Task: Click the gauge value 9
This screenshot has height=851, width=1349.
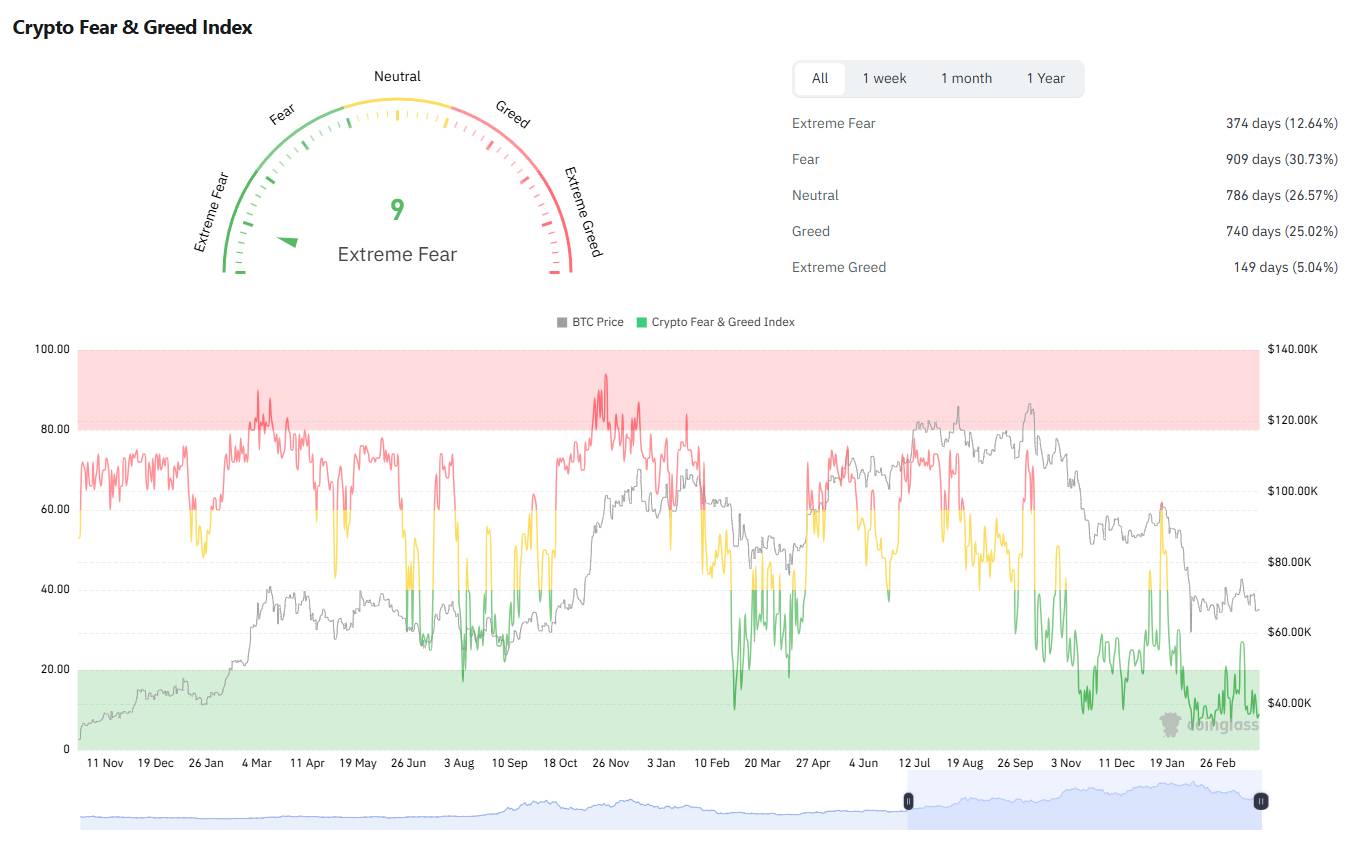Action: coord(397,210)
